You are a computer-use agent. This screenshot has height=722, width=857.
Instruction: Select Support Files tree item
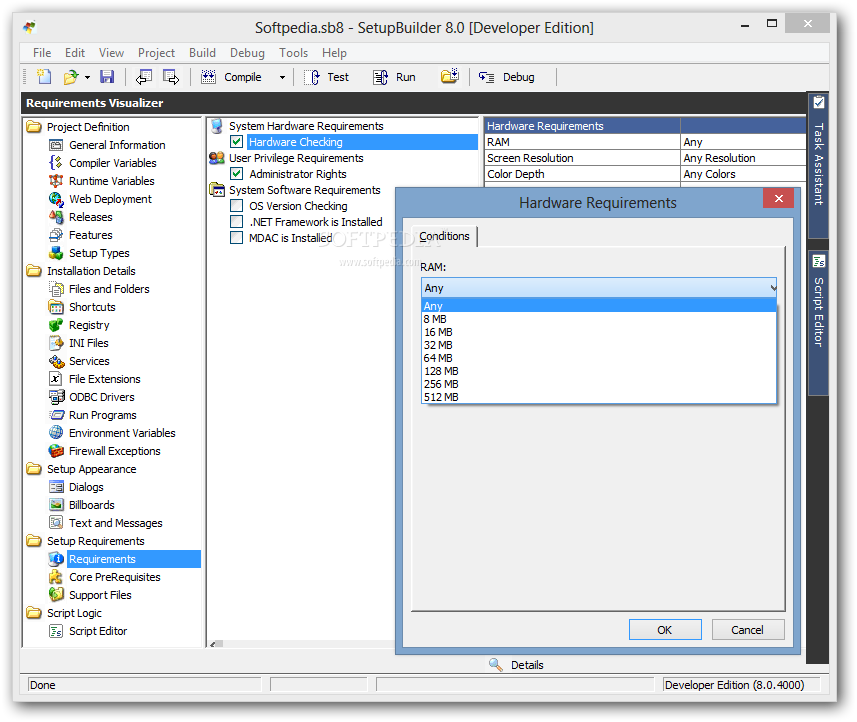coord(100,595)
